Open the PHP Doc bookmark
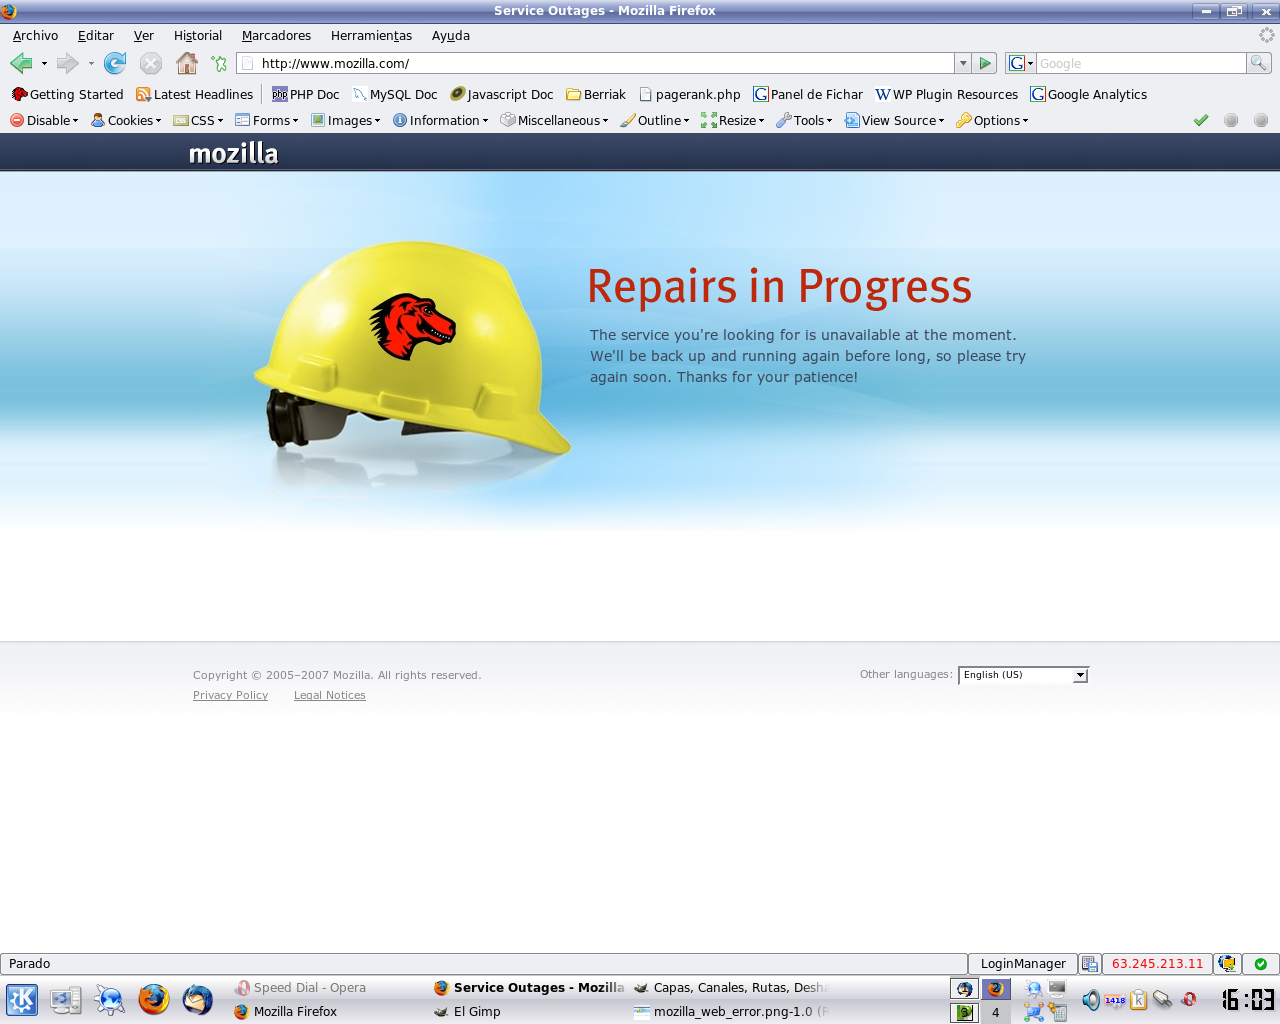This screenshot has width=1280, height=1024. (306, 94)
